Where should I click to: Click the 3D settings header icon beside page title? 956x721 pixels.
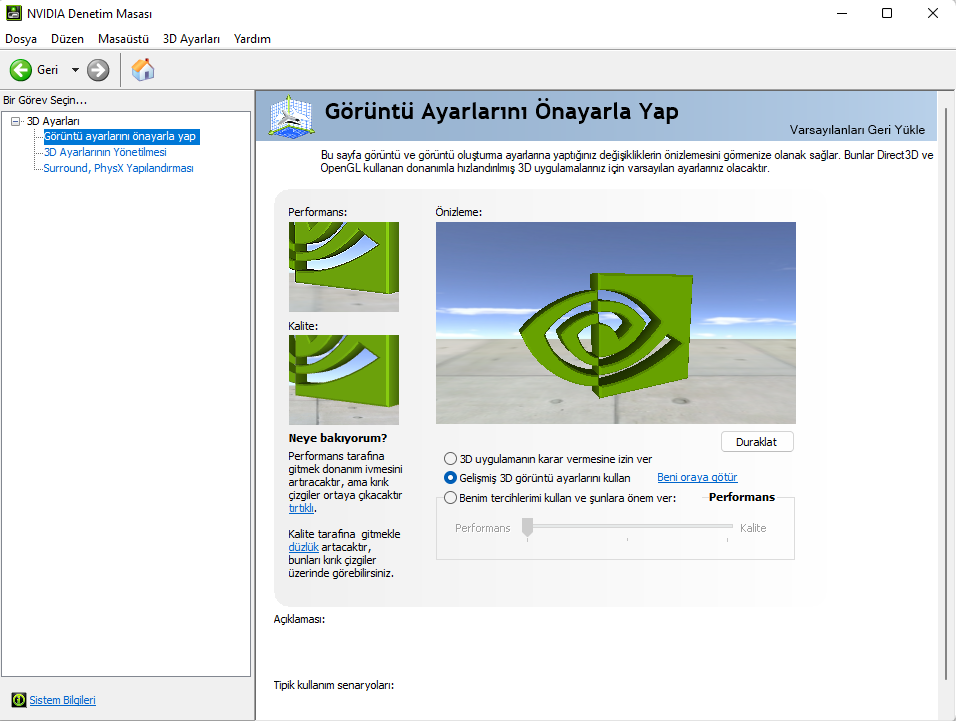pos(291,116)
